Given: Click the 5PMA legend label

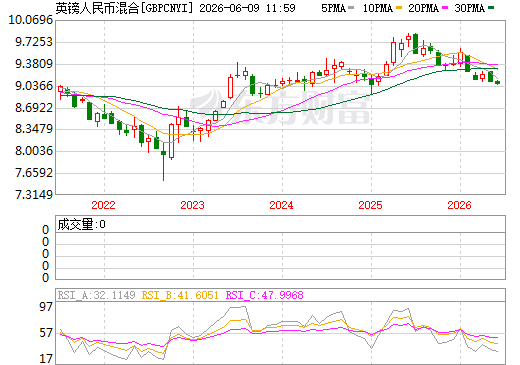Looking at the screenshot, I should (x=334, y=8).
